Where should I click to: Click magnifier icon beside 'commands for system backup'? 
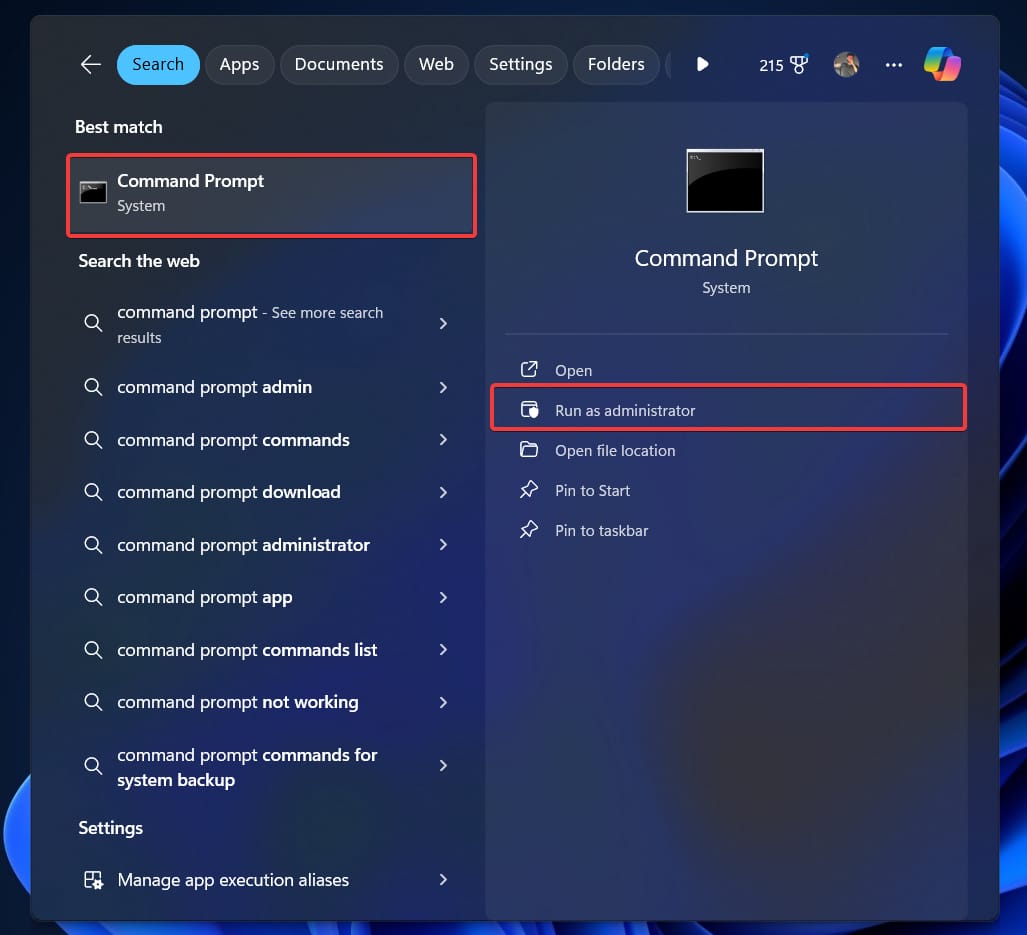tap(93, 765)
